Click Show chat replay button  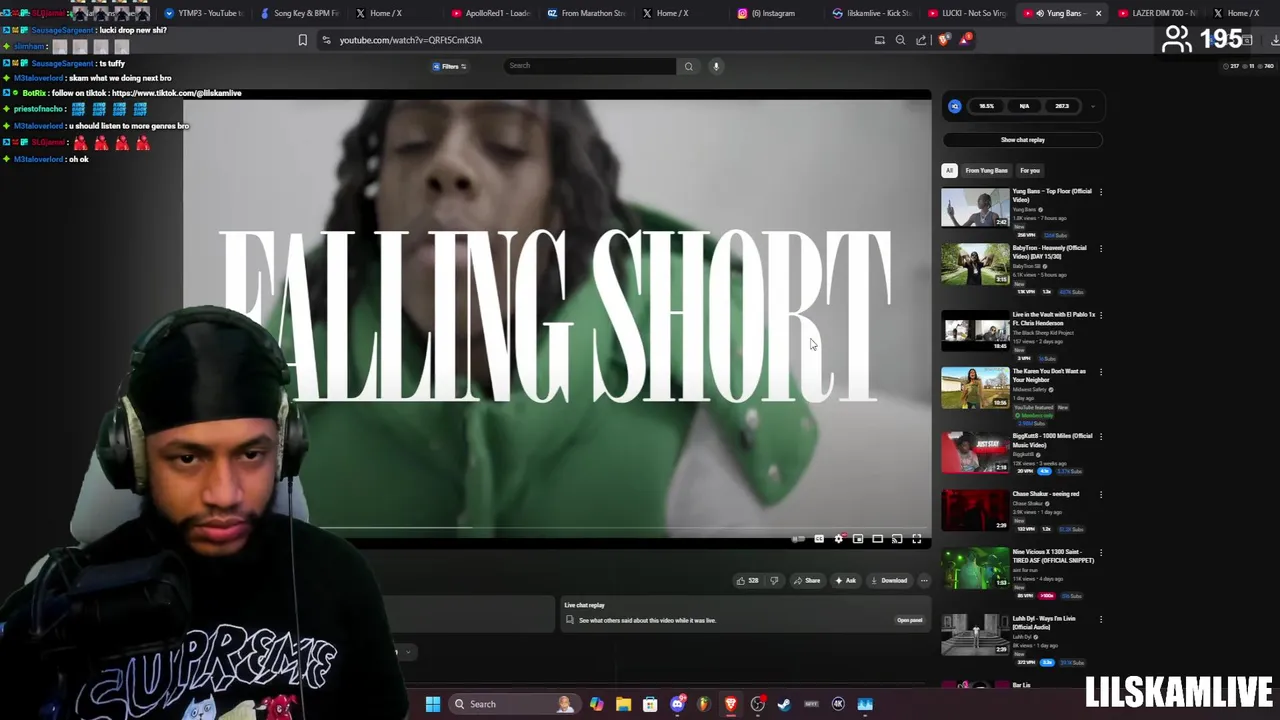click(1022, 140)
